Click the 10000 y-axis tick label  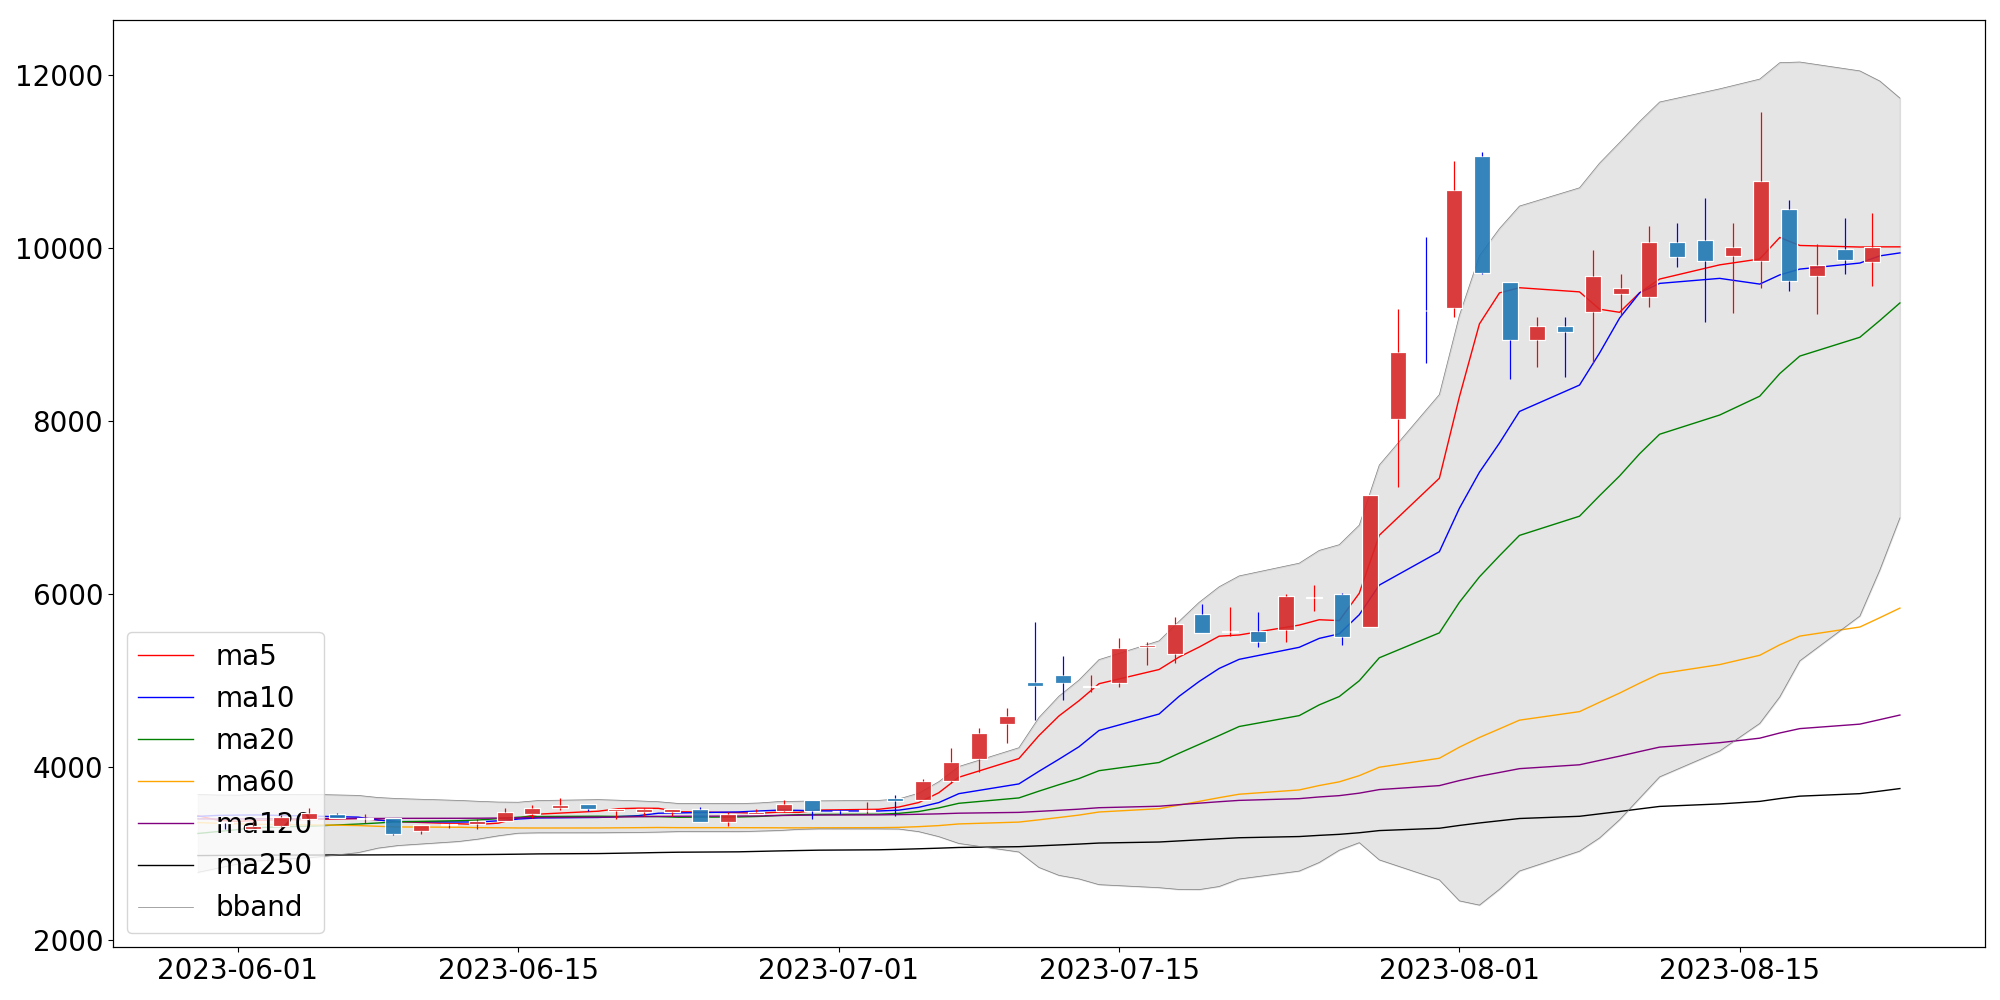point(59,249)
